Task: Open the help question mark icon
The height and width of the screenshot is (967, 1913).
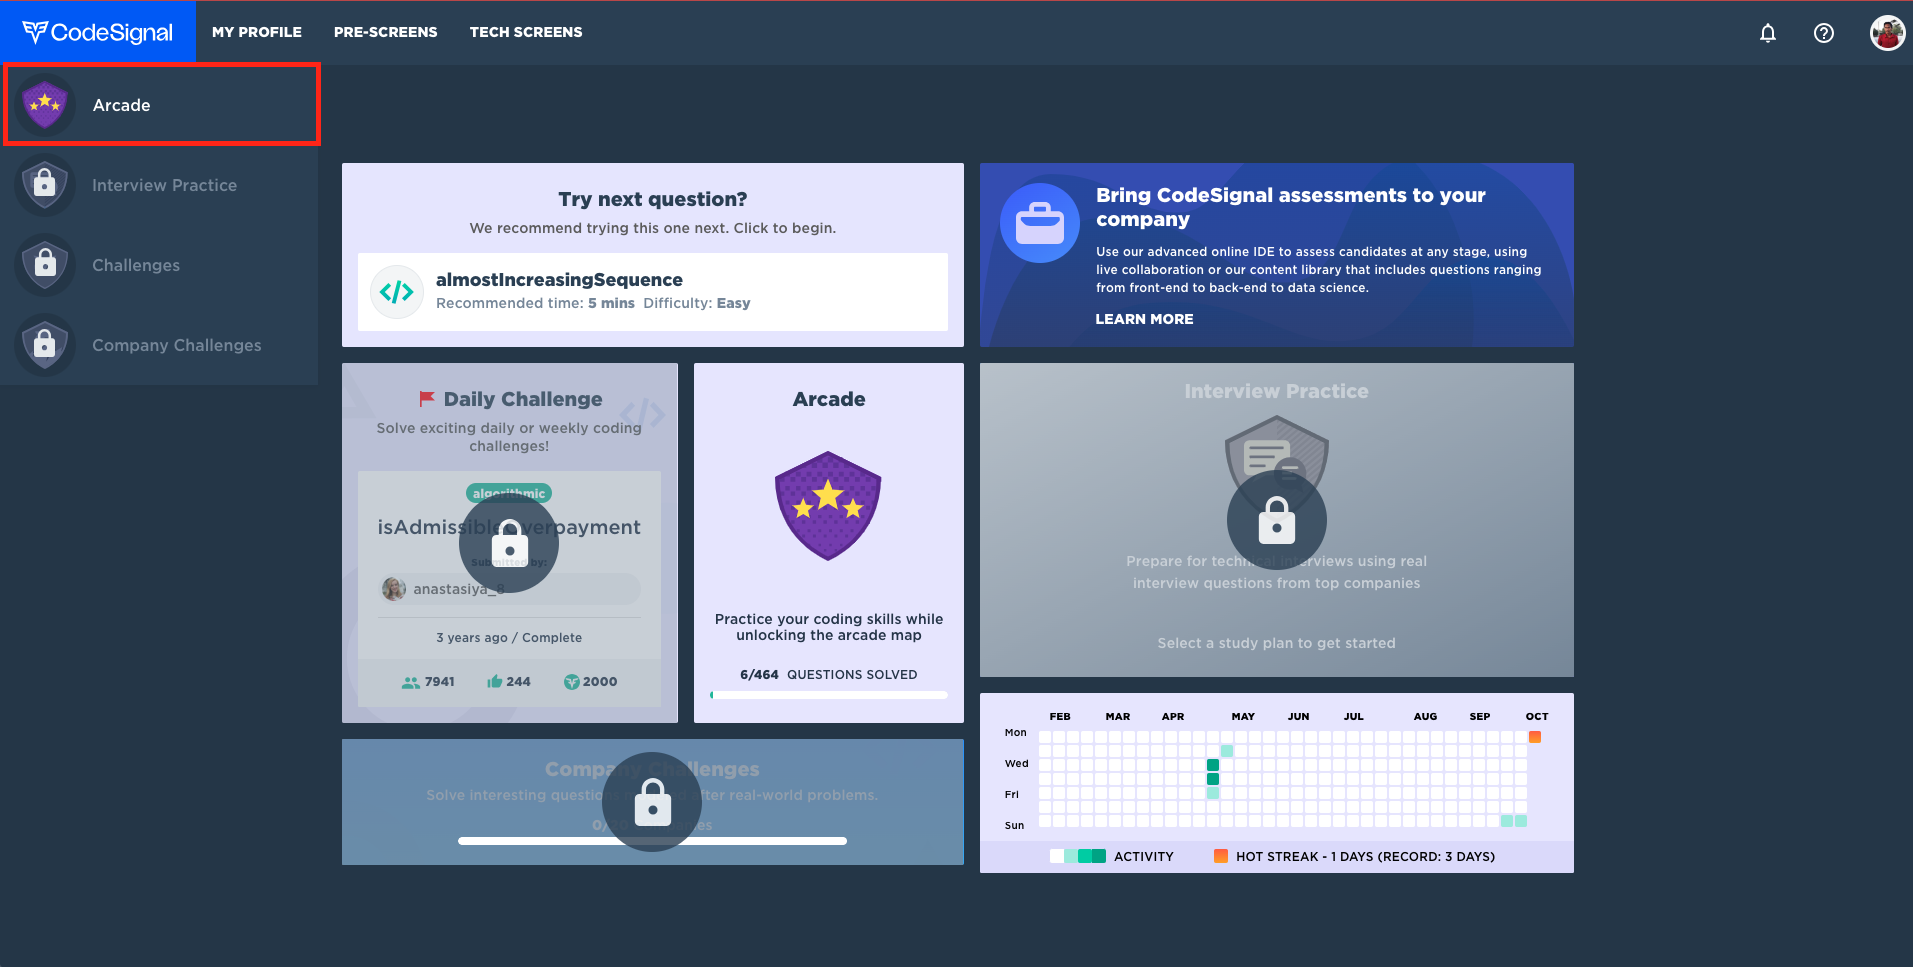Action: (1824, 33)
